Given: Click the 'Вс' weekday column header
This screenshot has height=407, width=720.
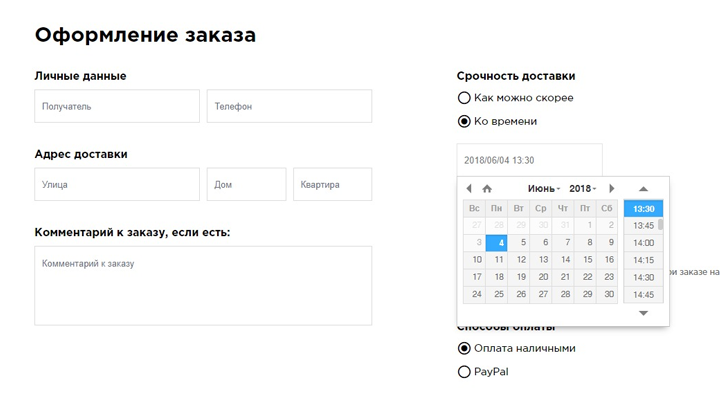Looking at the screenshot, I should 474,208.
